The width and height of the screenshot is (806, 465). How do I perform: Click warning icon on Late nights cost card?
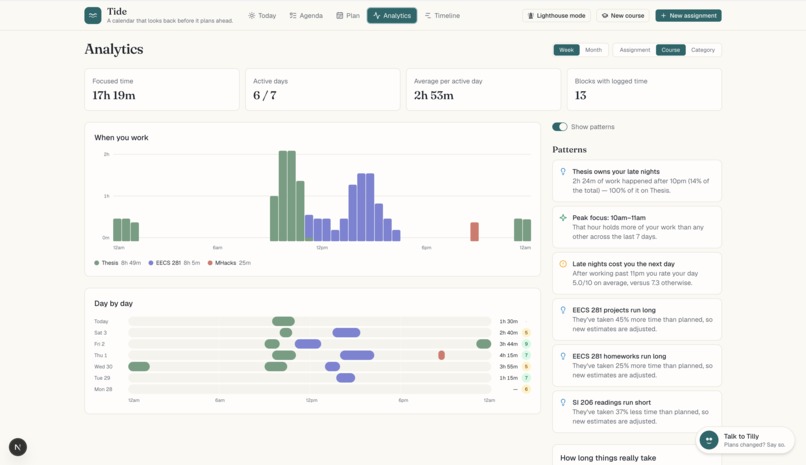pos(563,264)
